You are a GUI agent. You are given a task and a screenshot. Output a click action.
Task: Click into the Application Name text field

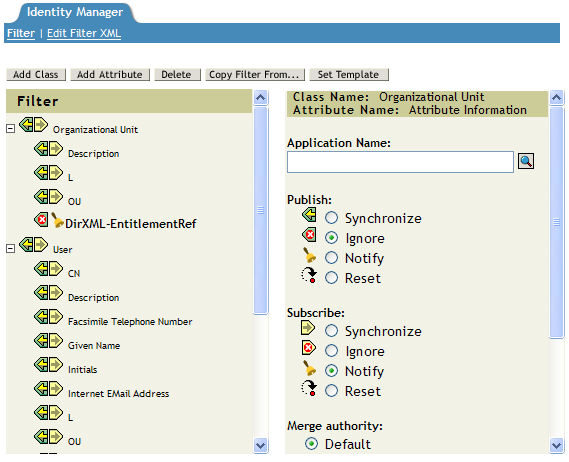(400, 162)
